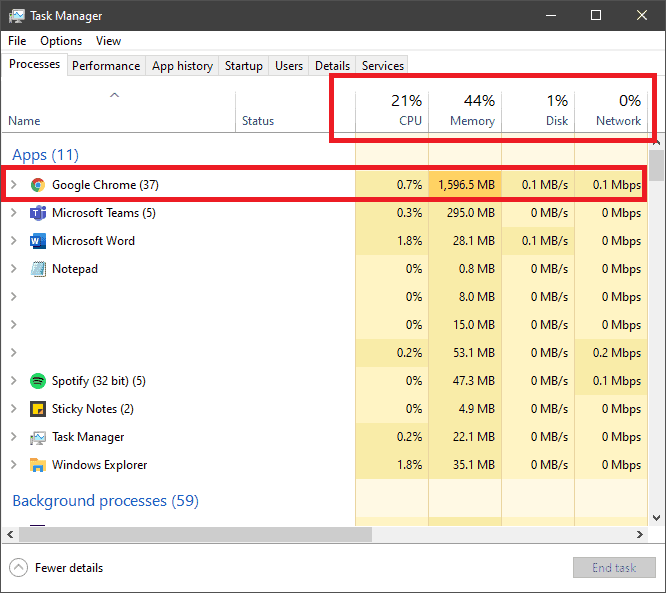Click the Apps (11) group heading
Image resolution: width=666 pixels, height=593 pixels.
[45, 155]
